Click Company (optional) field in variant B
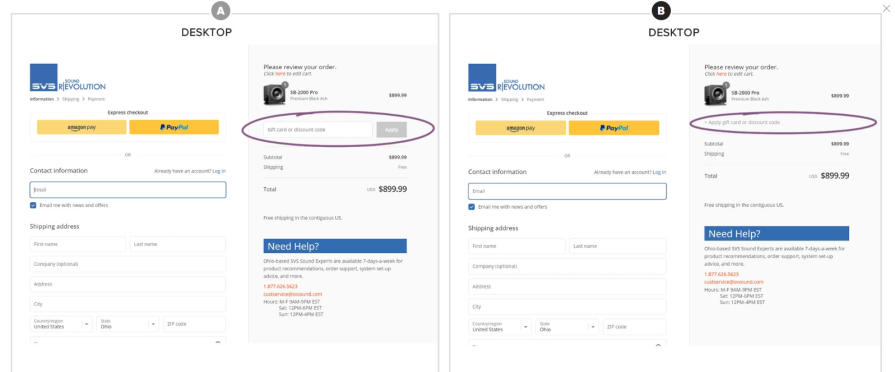 [567, 266]
